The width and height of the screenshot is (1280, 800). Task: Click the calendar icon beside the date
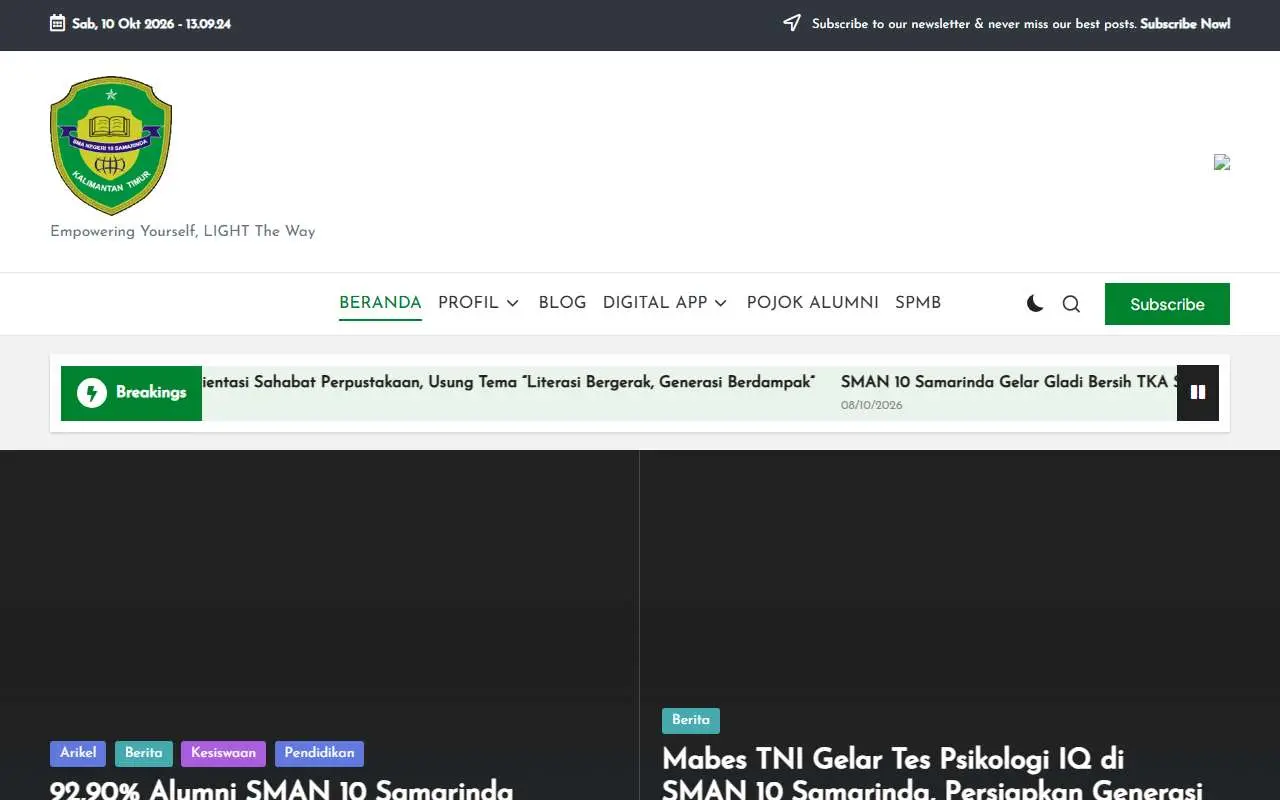coord(58,23)
